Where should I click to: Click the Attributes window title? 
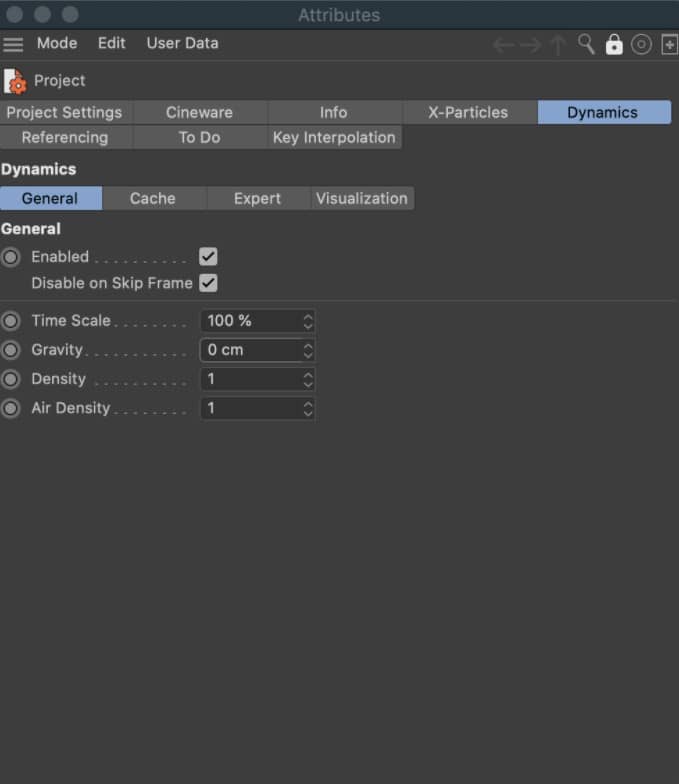coord(340,16)
